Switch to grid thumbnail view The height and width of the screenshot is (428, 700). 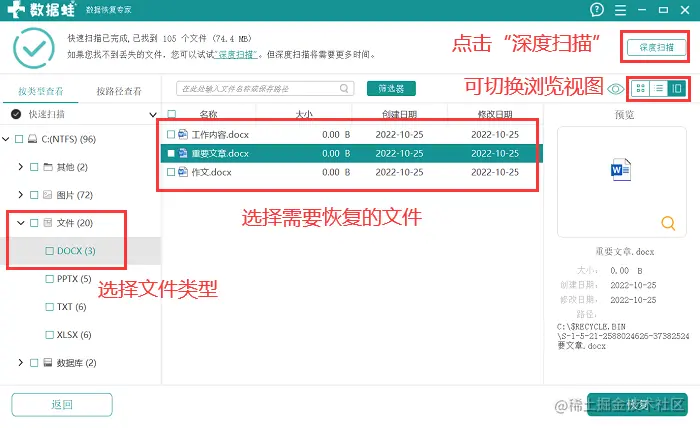coord(640,88)
